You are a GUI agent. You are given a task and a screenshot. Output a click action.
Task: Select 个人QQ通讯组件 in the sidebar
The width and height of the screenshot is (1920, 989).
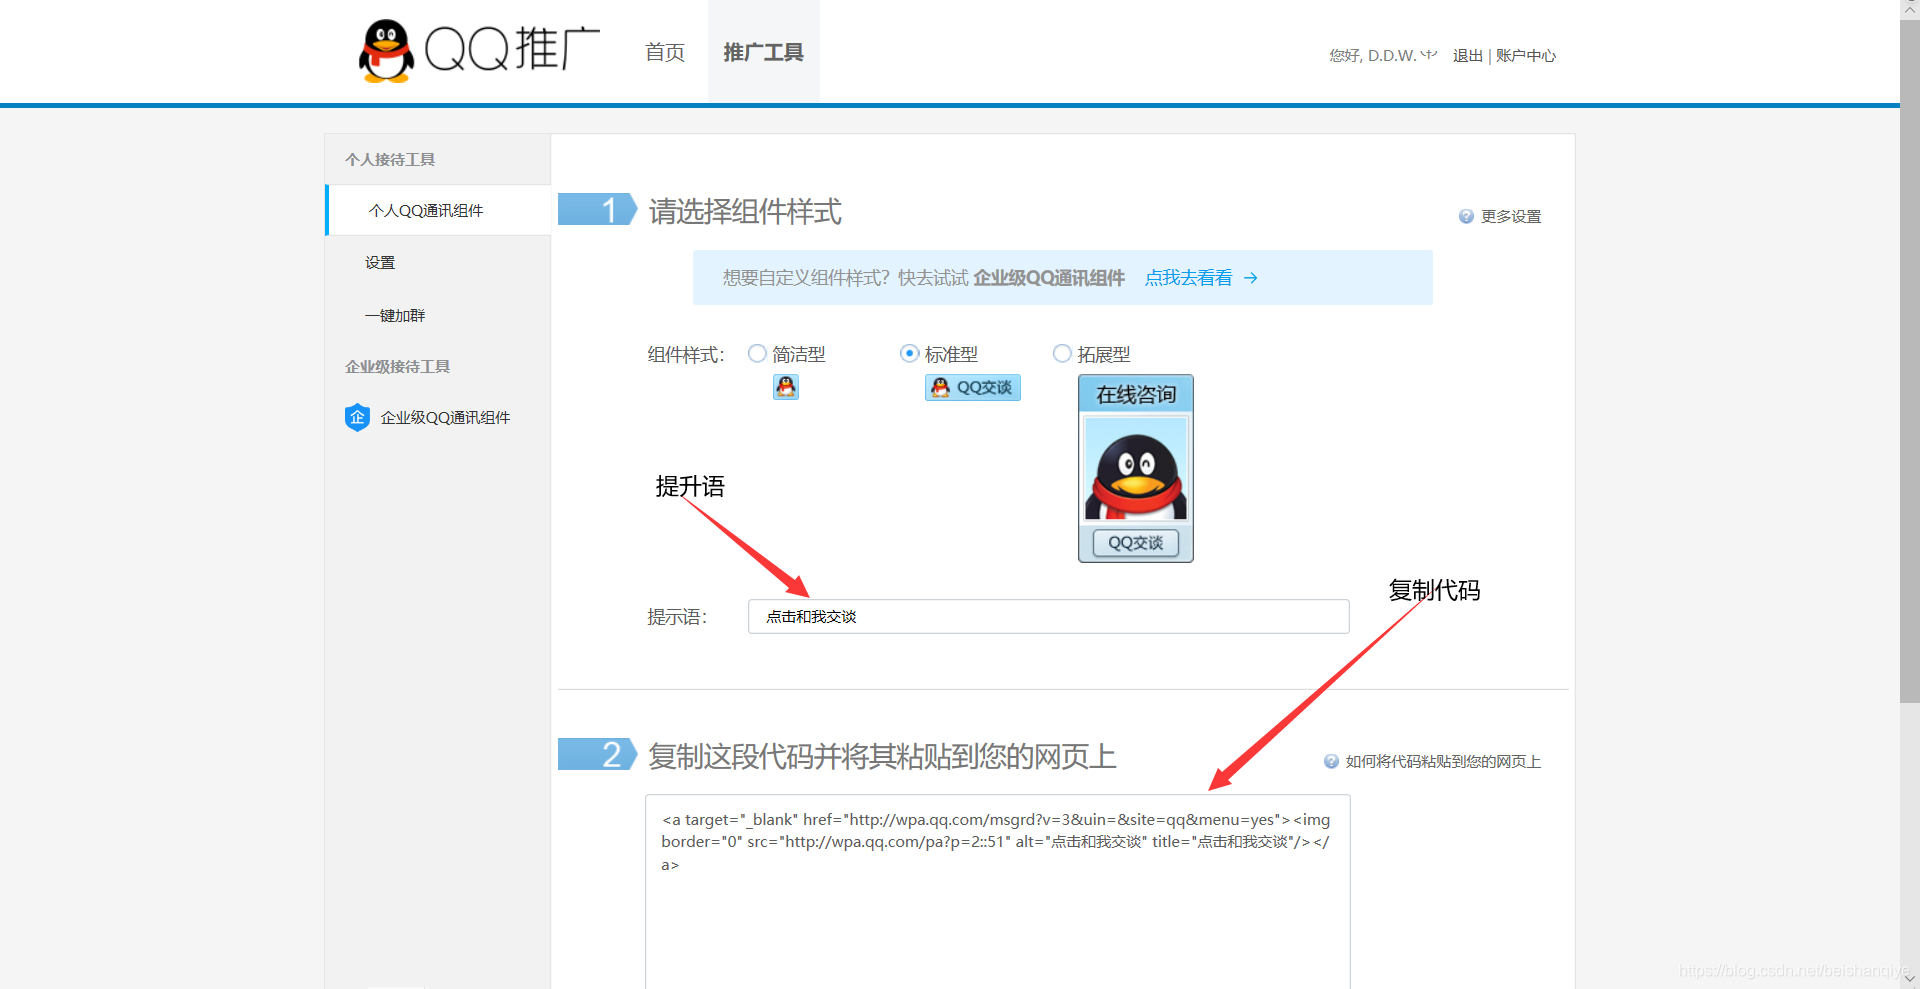pos(438,210)
